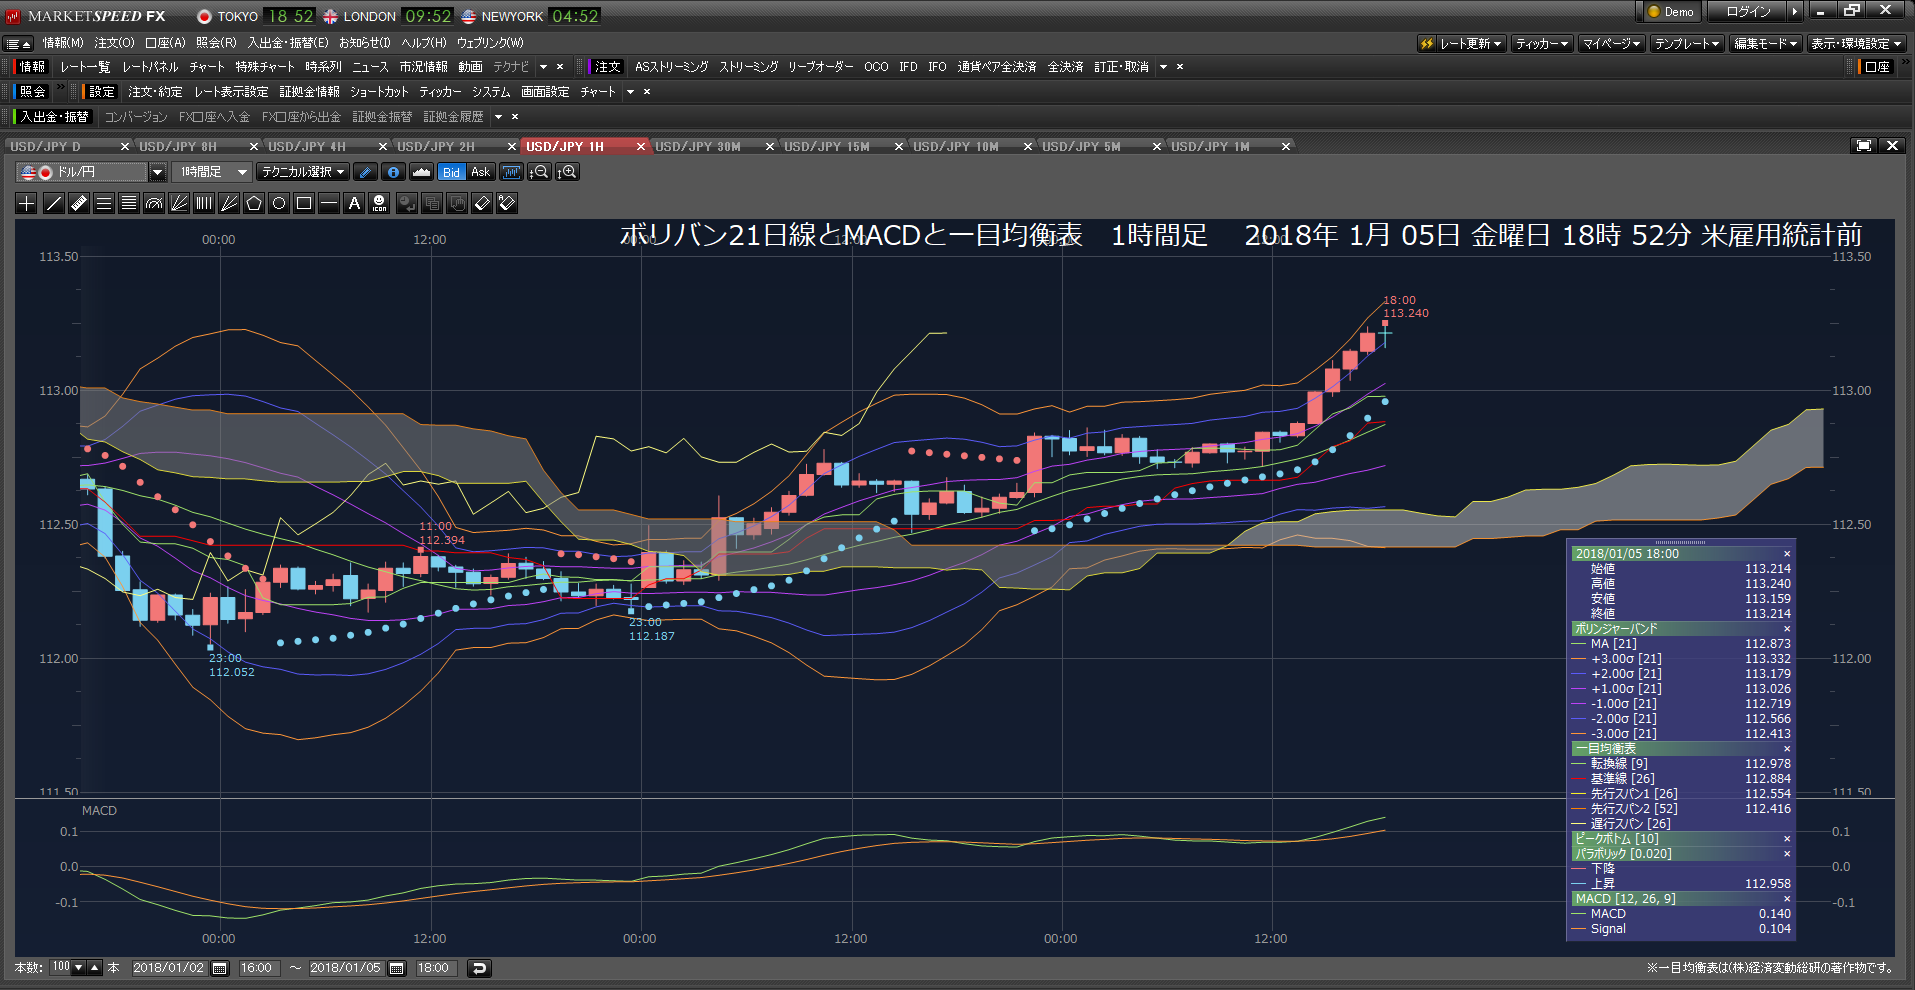Click the 基準線 [26] red line swatch
Image resolution: width=1915 pixels, height=990 pixels.
(x=1579, y=779)
